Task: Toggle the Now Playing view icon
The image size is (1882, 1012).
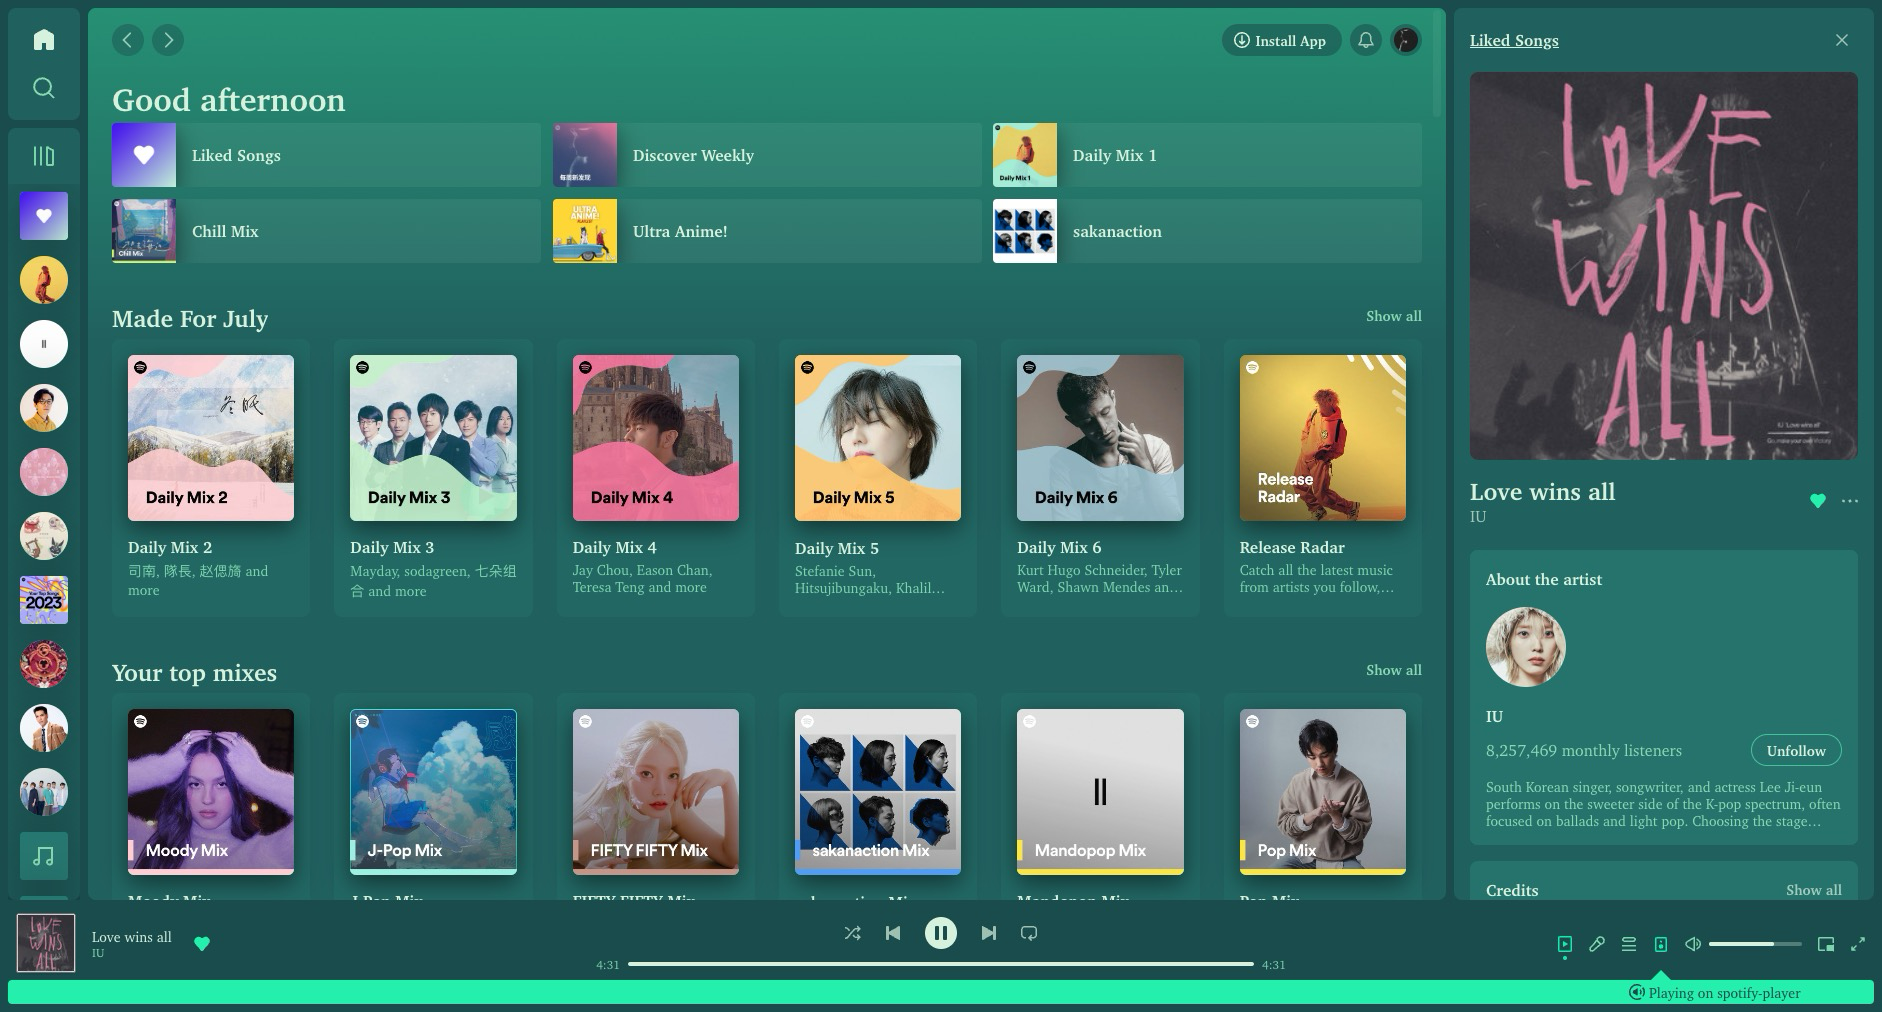Action: coord(1565,944)
